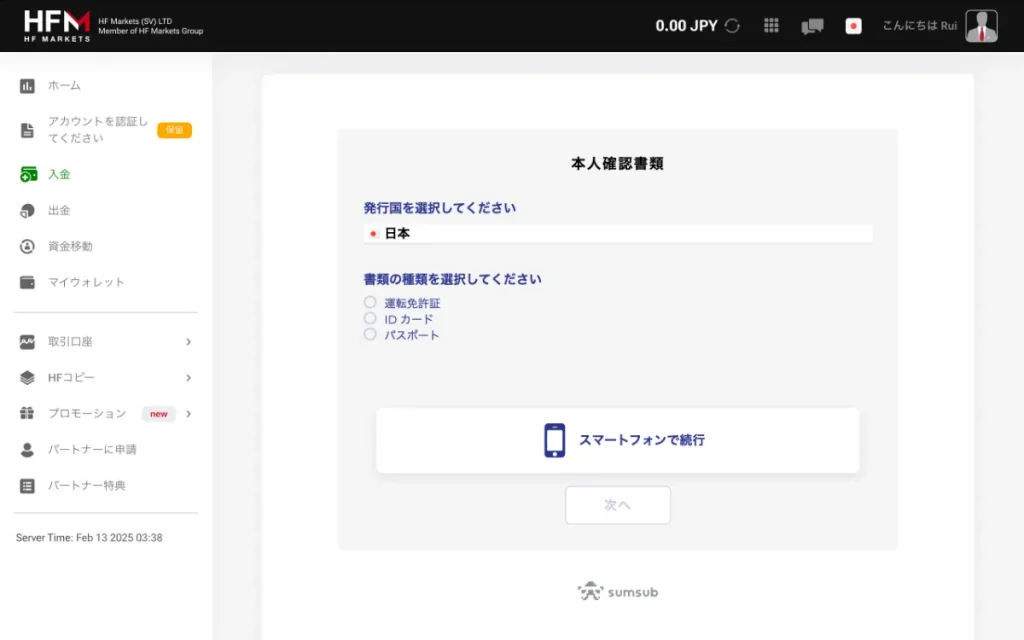Refresh the 0.00 JPY balance
The height and width of the screenshot is (640, 1024).
click(x=732, y=26)
